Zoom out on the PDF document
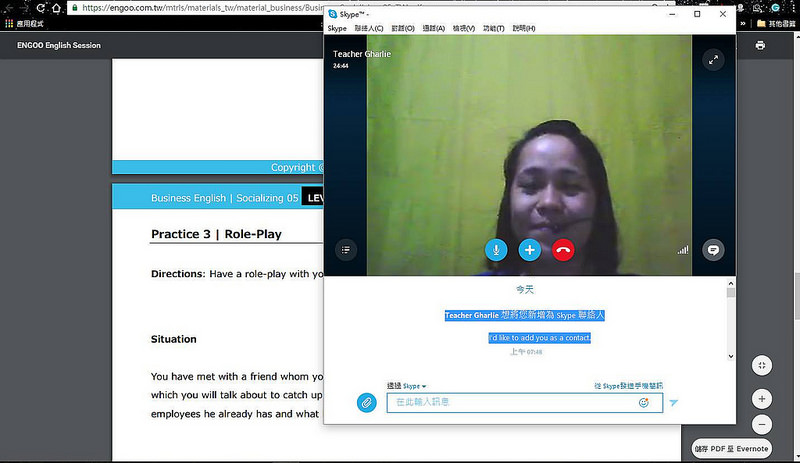Viewport: 800px width, 463px height. click(761, 424)
